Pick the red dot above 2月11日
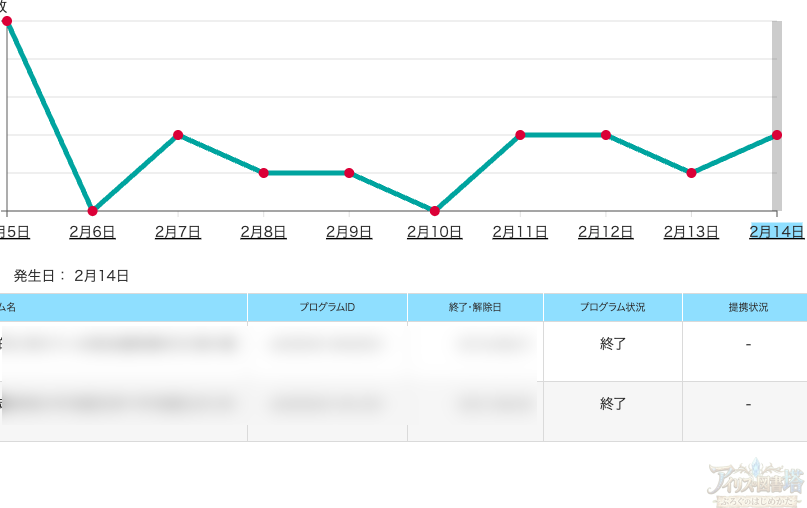 point(521,135)
